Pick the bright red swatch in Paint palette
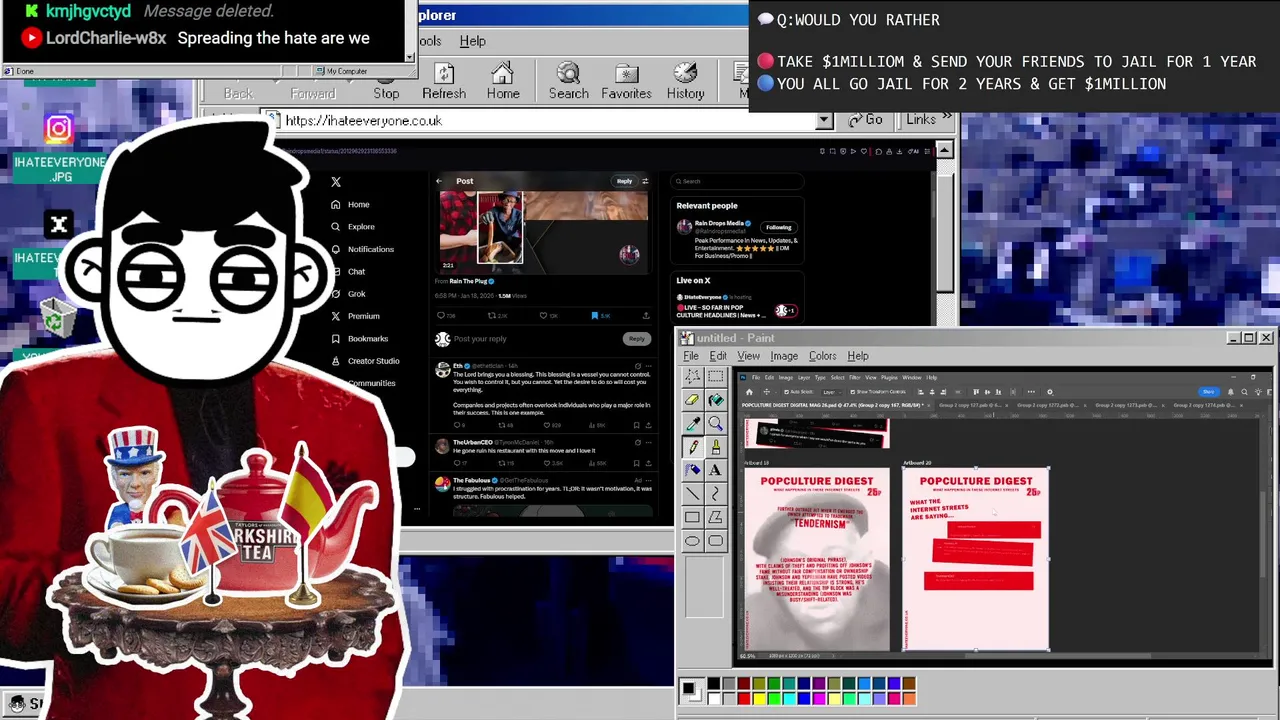 743,697
